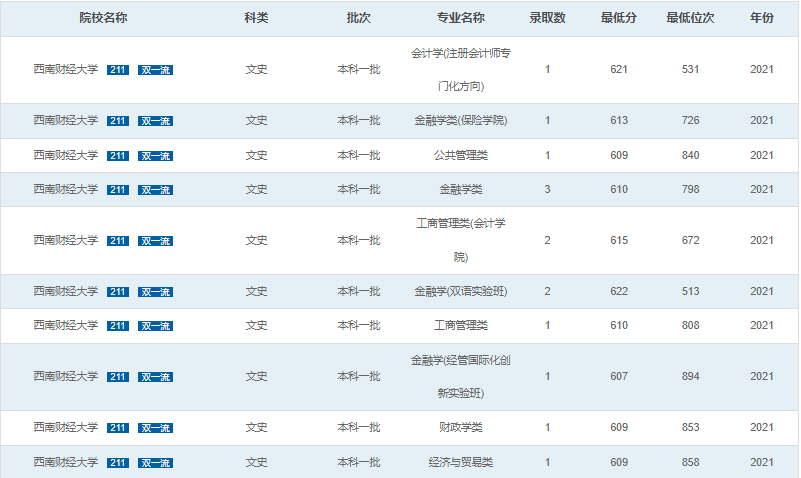Screen dimensions: 801x478
Task: Select the major 工商管理类 with rank 808
Action: coord(461,325)
